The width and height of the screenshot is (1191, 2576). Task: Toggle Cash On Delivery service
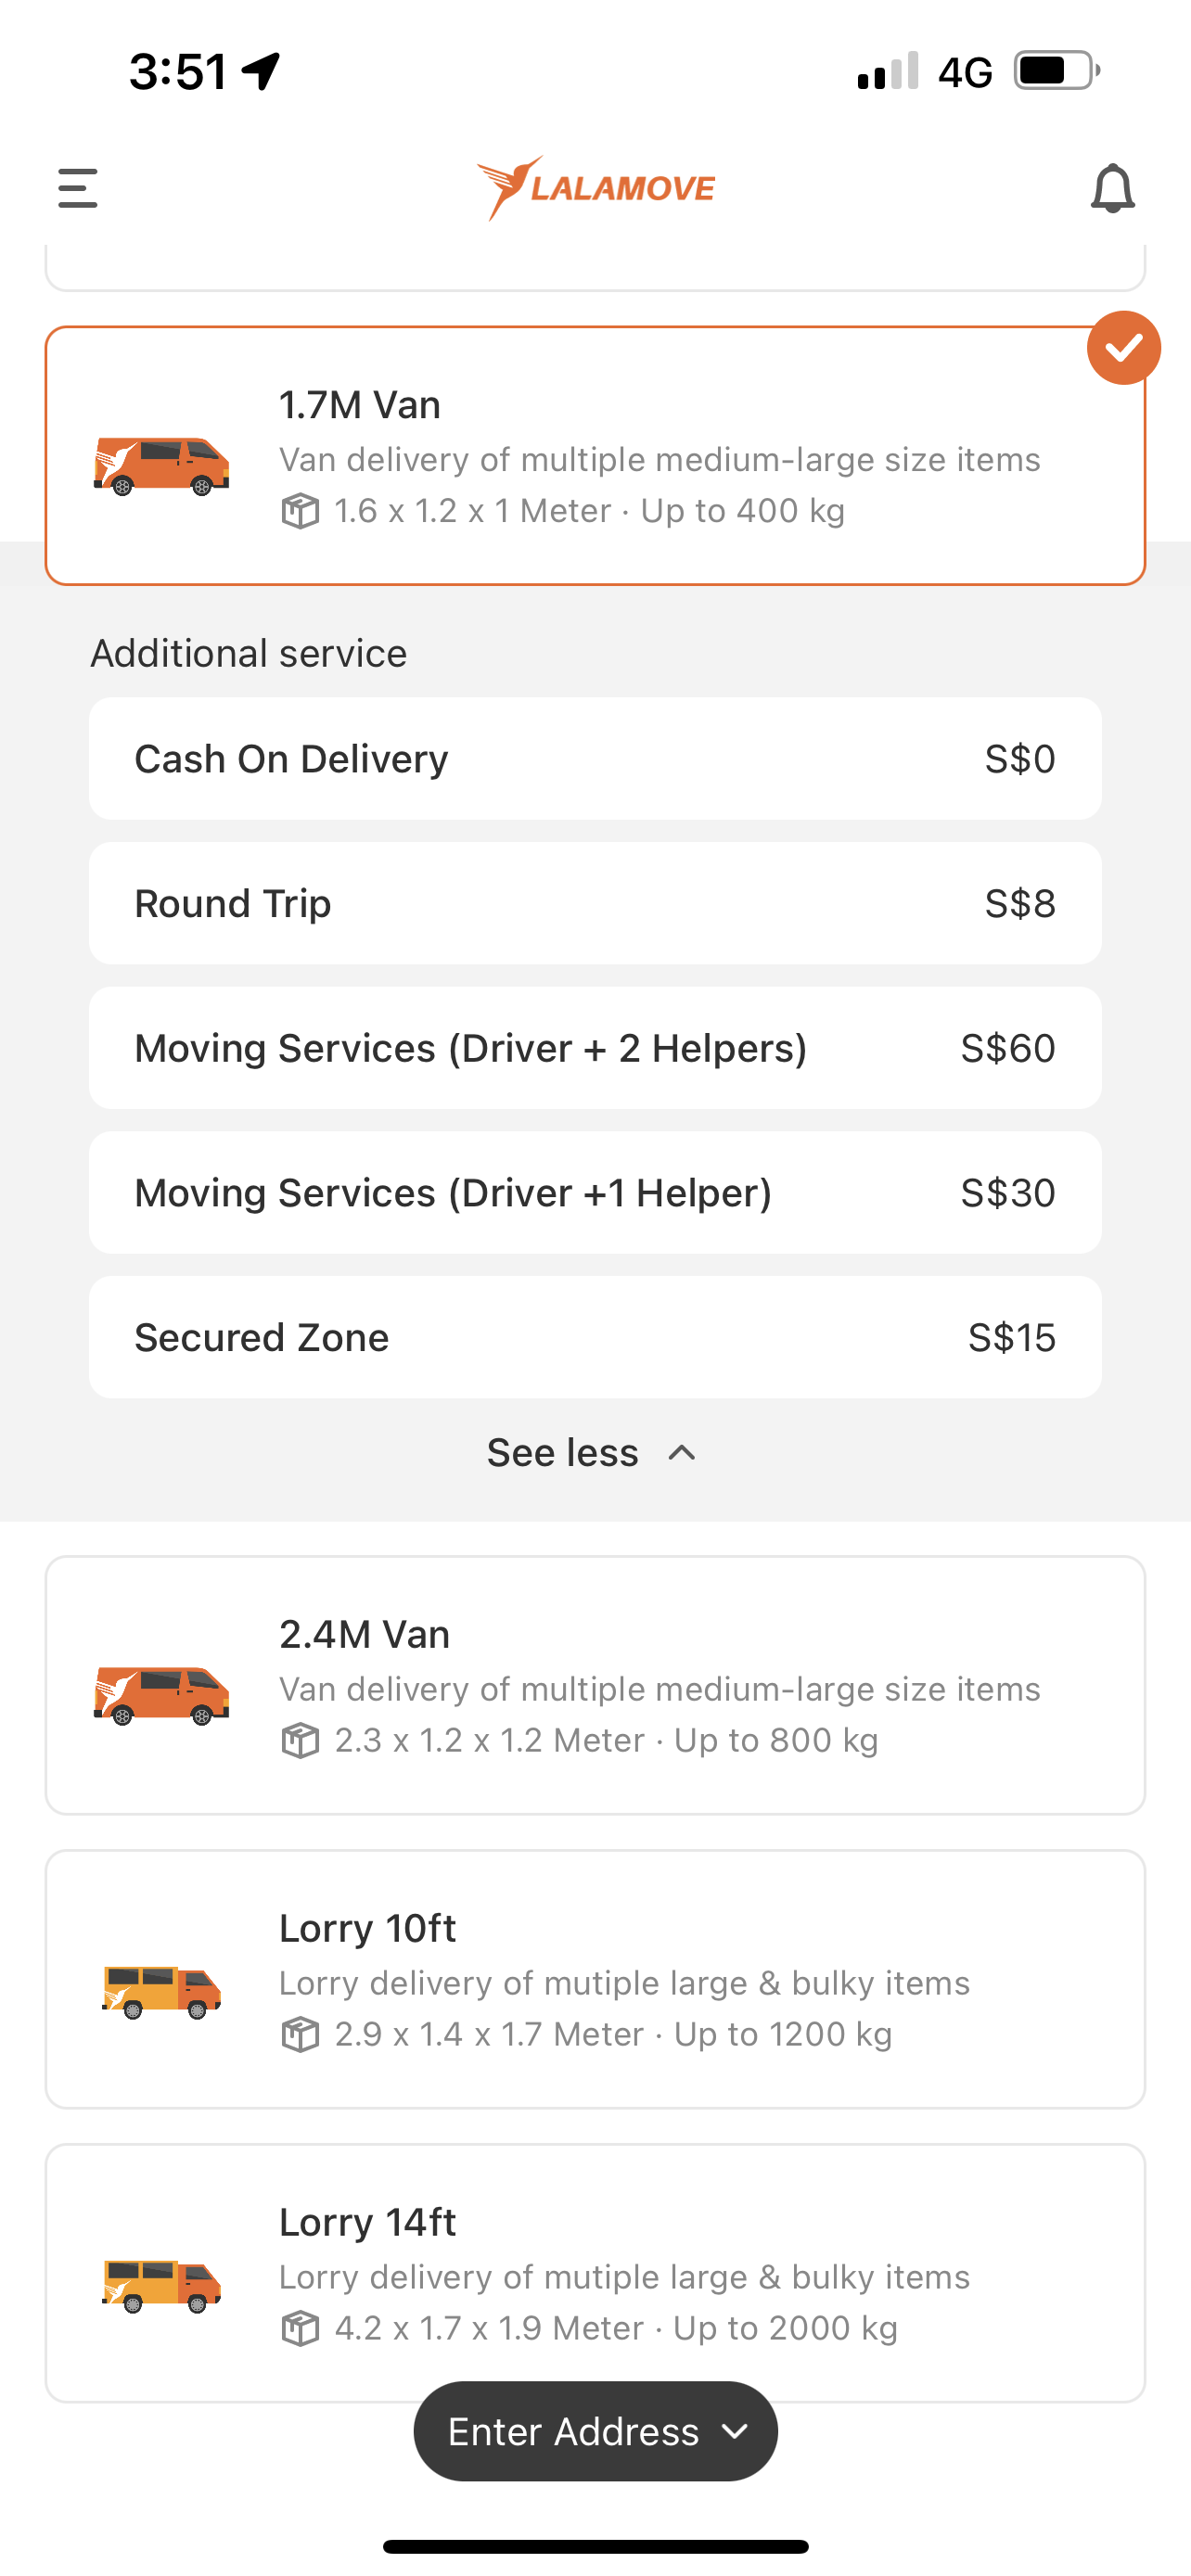[595, 759]
